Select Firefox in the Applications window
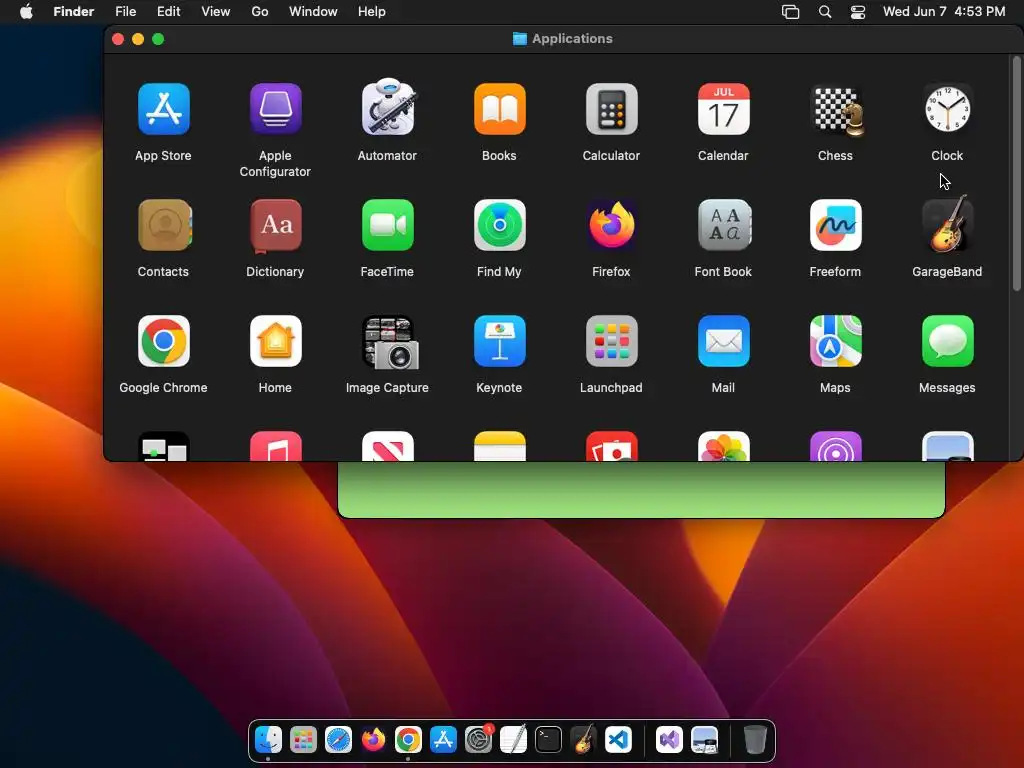Image resolution: width=1024 pixels, height=768 pixels. tap(612, 225)
